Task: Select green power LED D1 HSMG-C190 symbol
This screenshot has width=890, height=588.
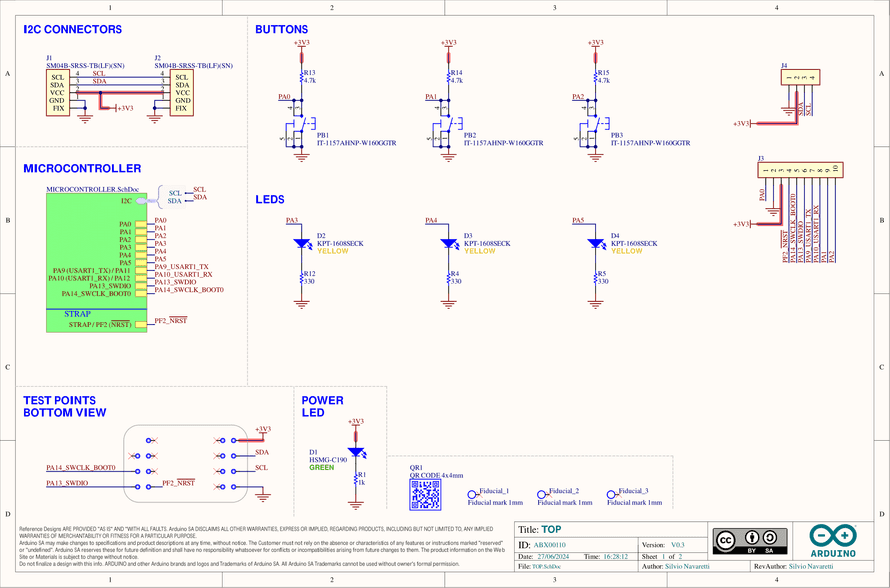Action: (355, 450)
